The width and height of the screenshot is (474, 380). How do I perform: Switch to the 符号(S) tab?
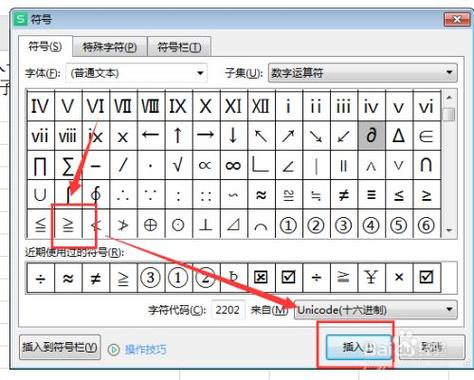click(x=45, y=47)
